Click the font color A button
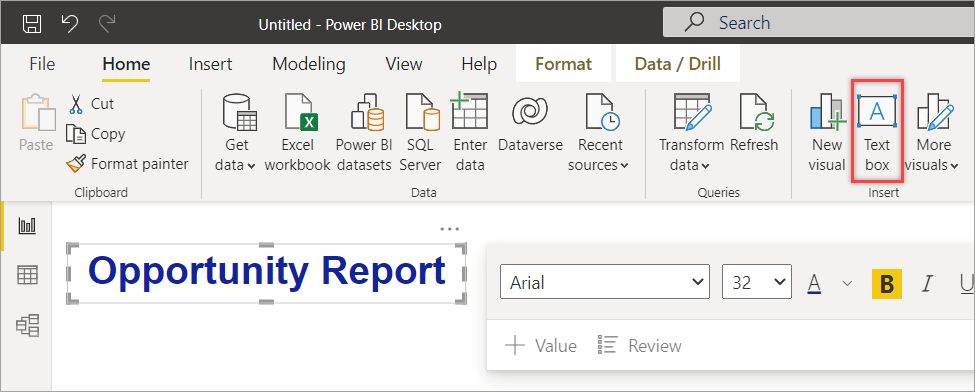 click(815, 284)
